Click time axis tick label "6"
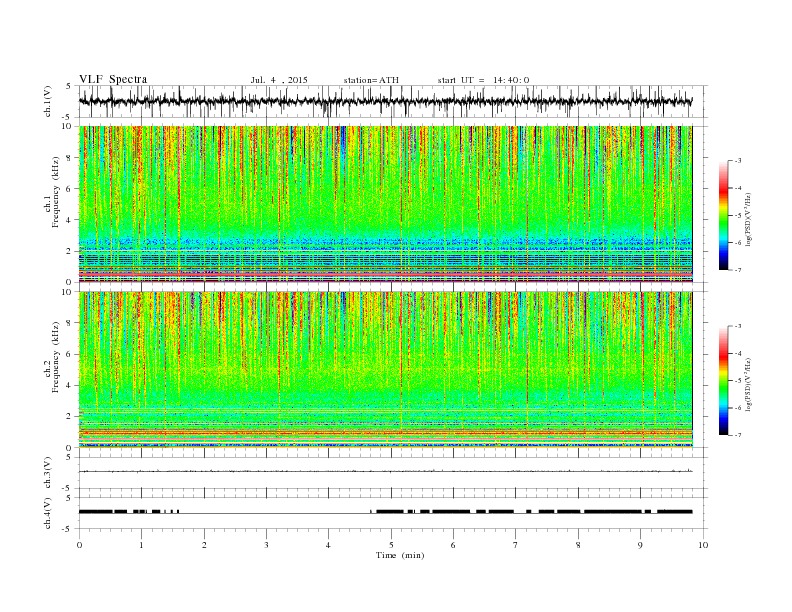This screenshot has width=792, height=612. click(453, 545)
